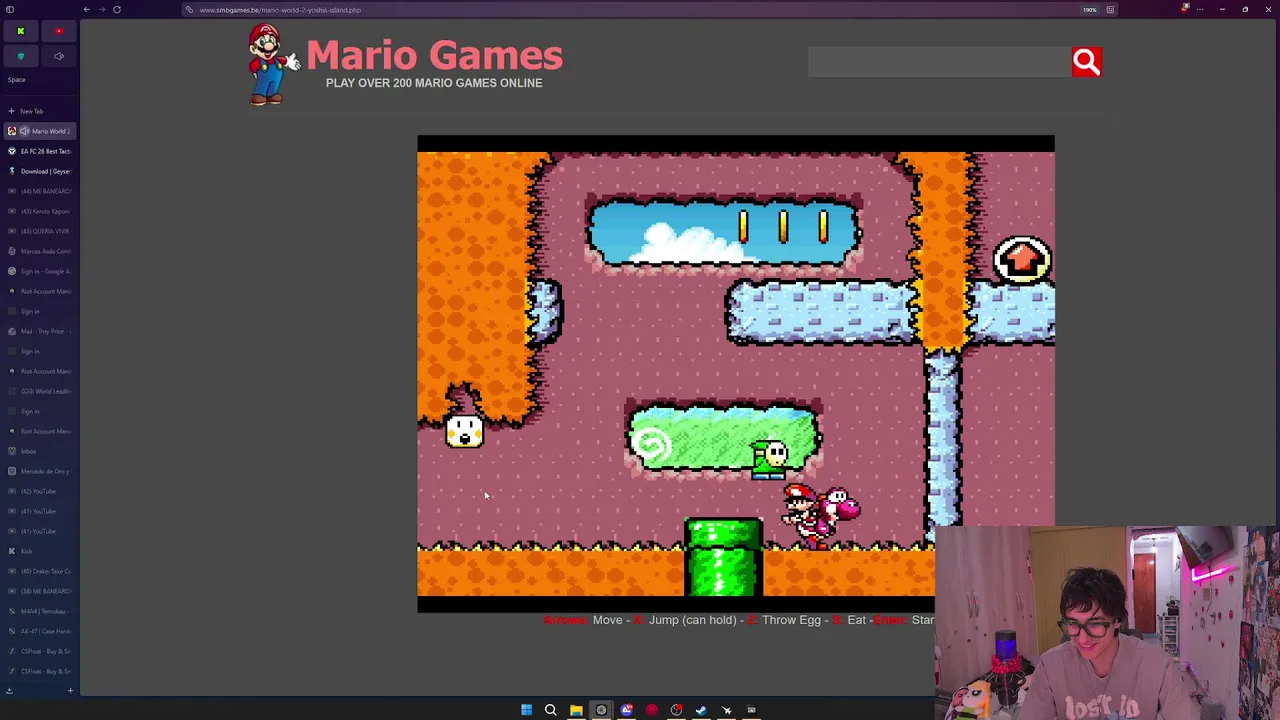Click the green Shy Guy enemy
Image resolution: width=1280 pixels, height=720 pixels.
[x=769, y=460]
